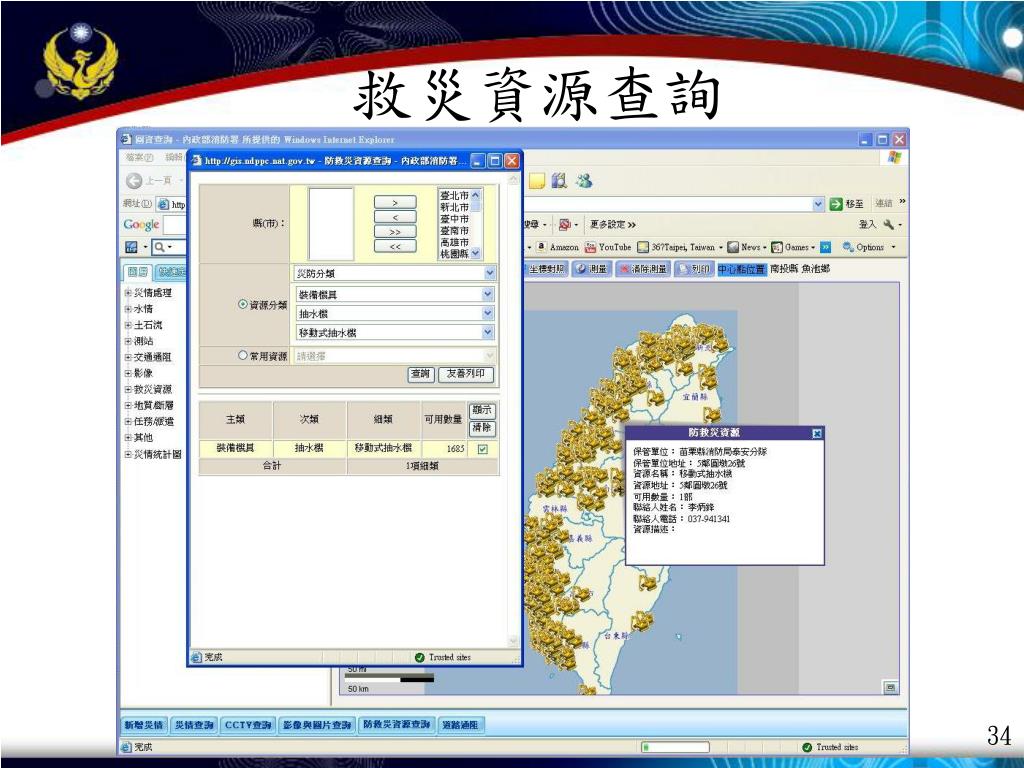Image resolution: width=1024 pixels, height=768 pixels.
Task: Expand the 土石流 tree node
Action: click(128, 325)
